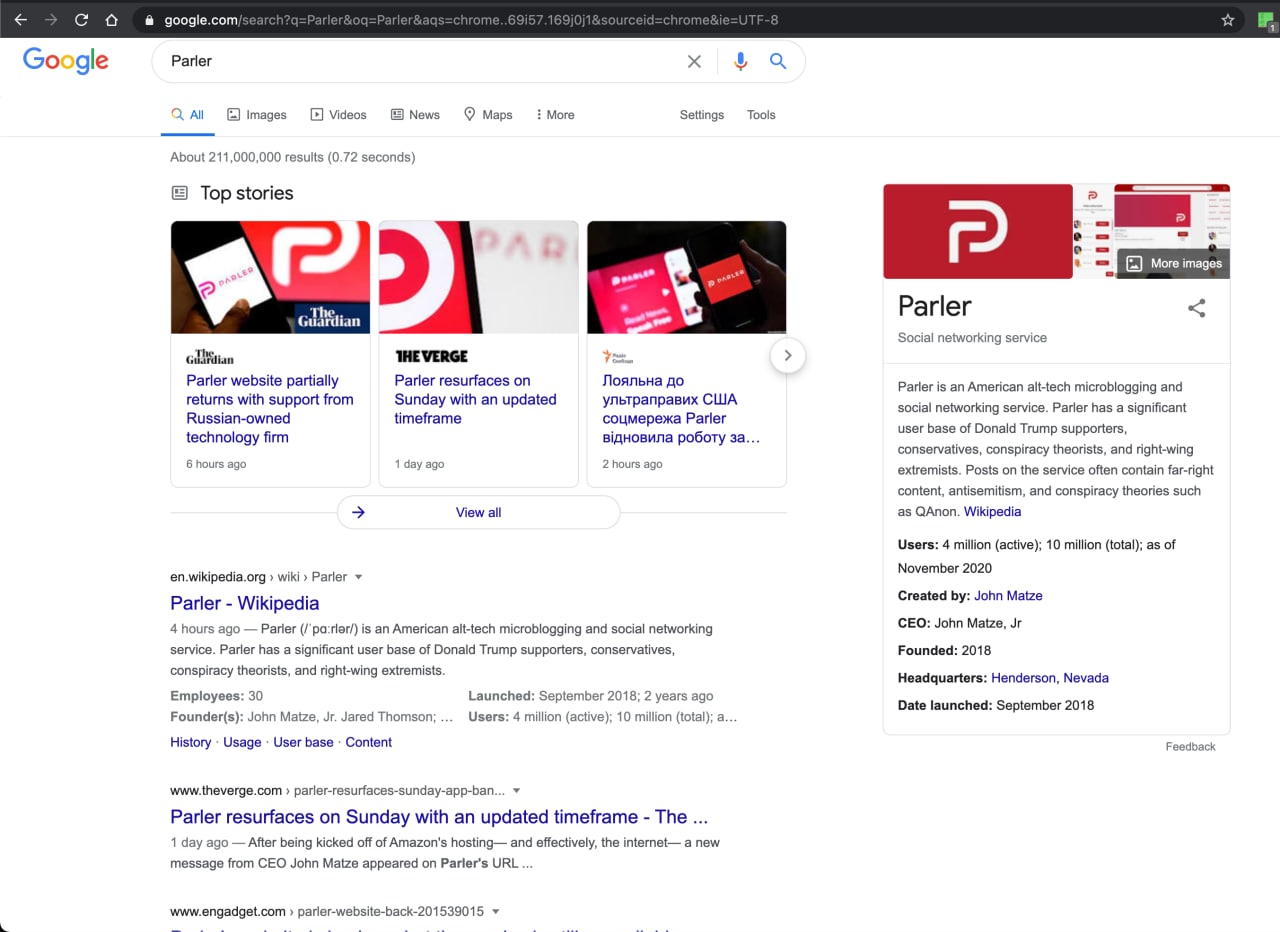Switch to the Images tab
Viewport: 1280px width, 932px height.
coord(257,115)
